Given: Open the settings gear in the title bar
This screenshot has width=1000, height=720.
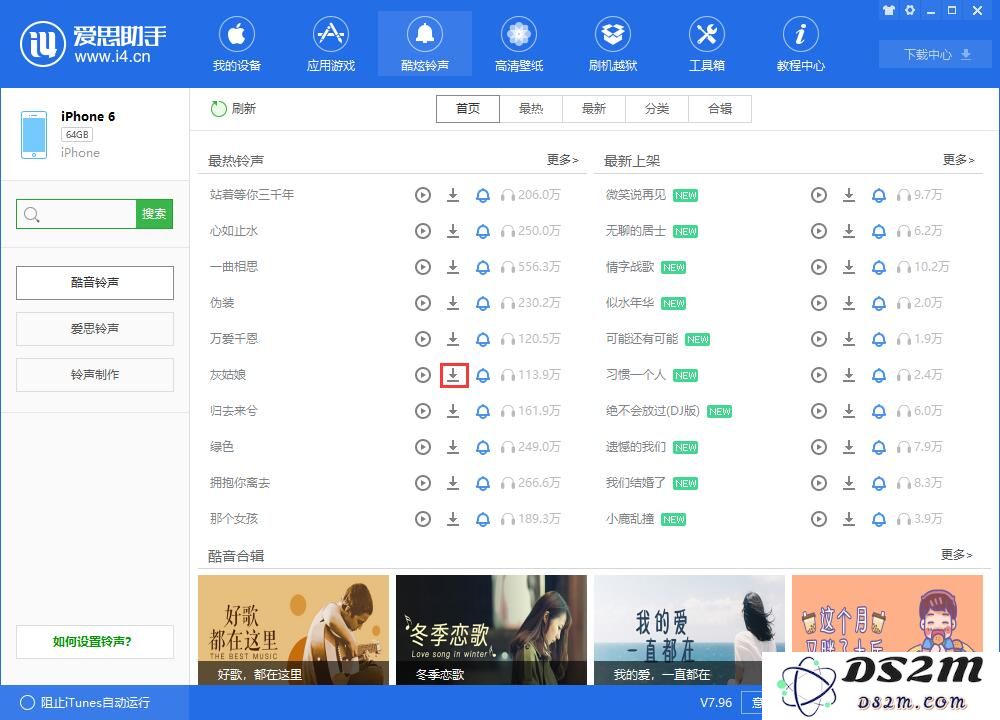Looking at the screenshot, I should pos(910,10).
